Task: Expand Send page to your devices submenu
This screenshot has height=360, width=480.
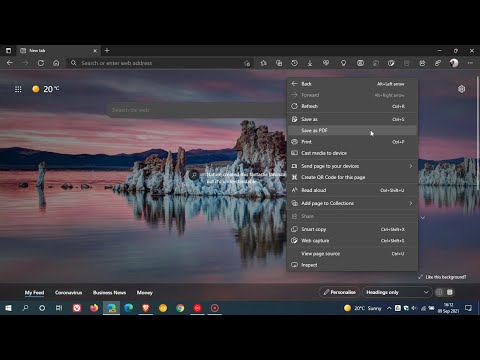Action: pos(352,166)
